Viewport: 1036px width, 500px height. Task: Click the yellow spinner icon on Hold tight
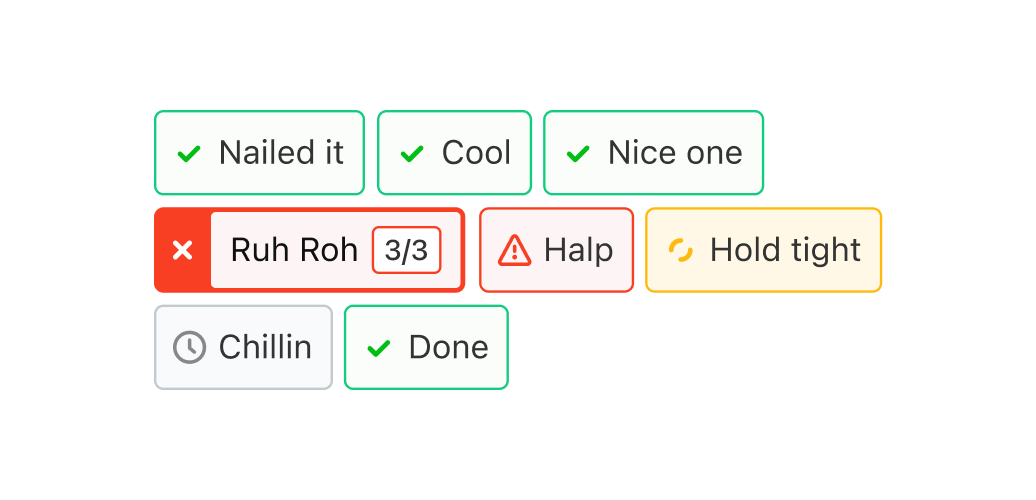680,250
